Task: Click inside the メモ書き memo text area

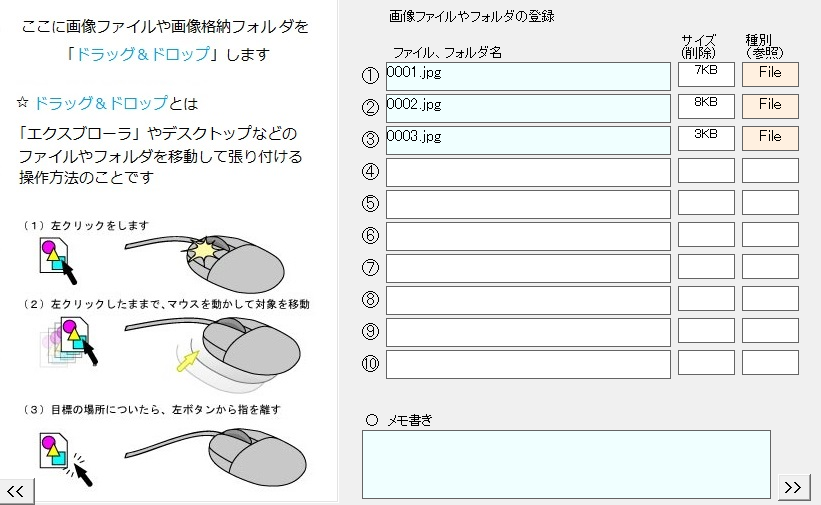Action: (x=566, y=464)
